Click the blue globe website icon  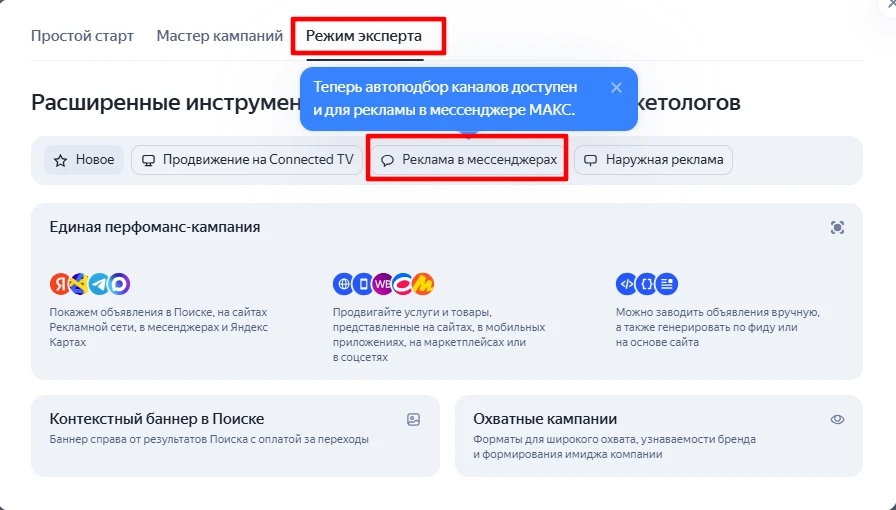click(343, 284)
